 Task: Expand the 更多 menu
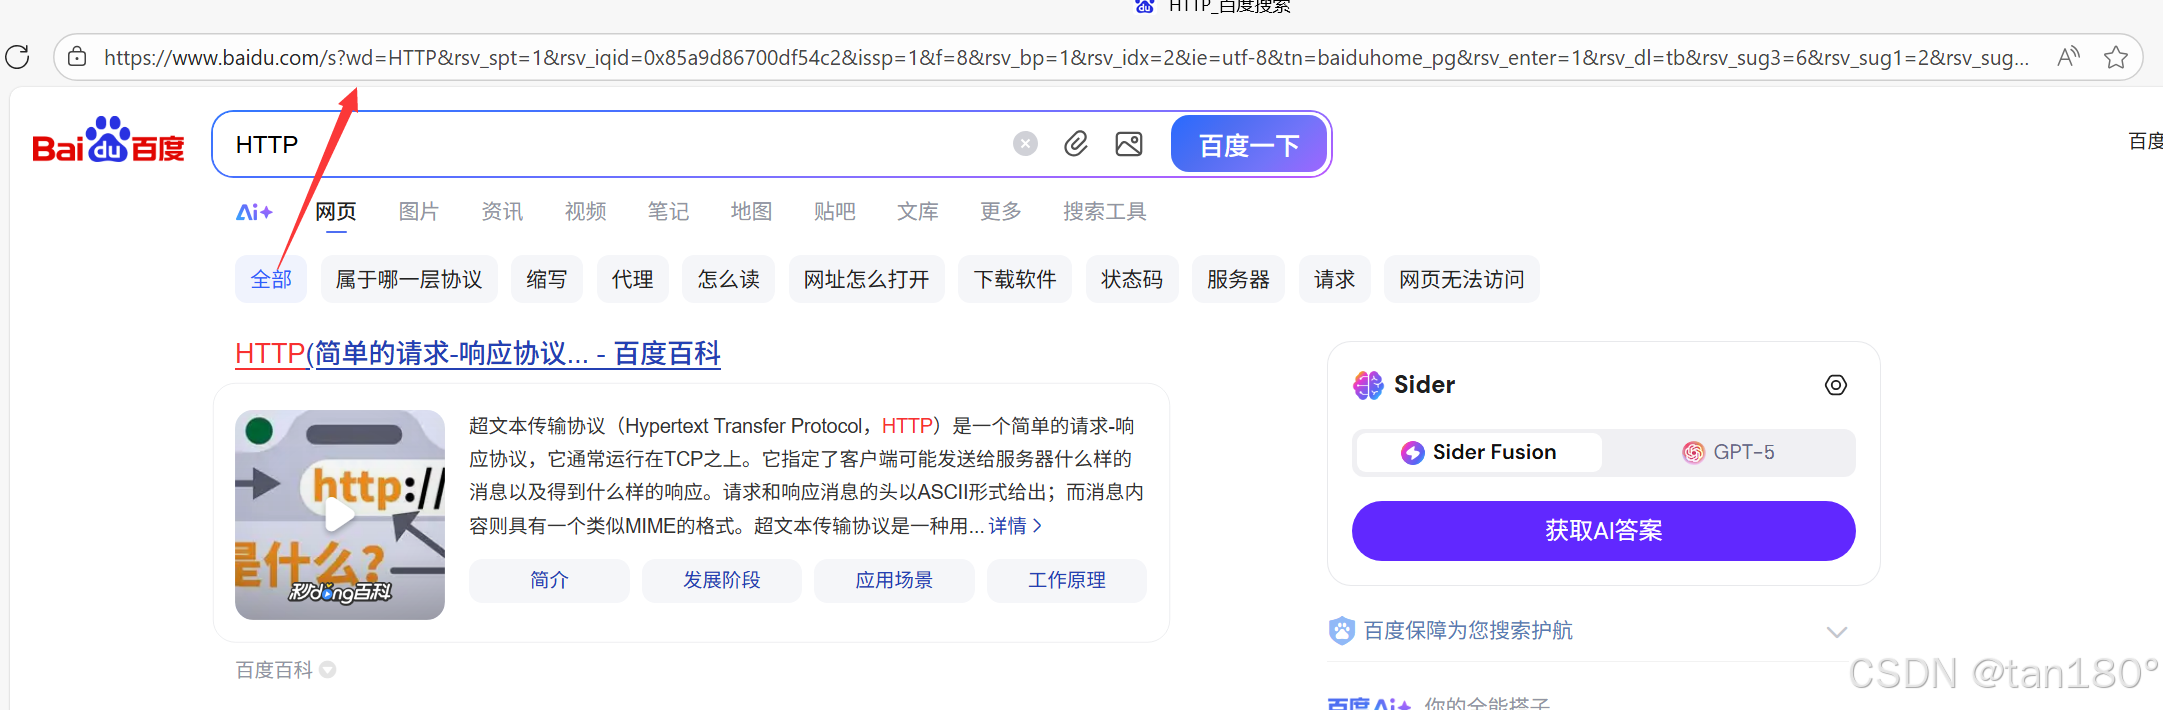1001,212
